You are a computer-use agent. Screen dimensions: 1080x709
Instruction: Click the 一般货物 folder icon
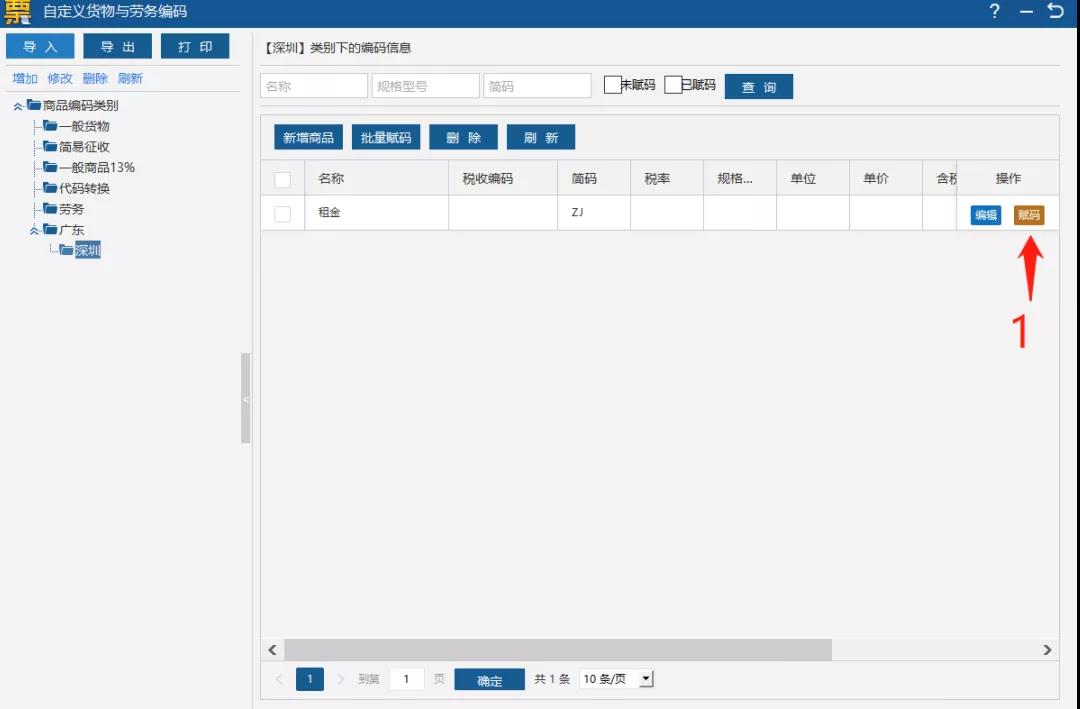(50, 125)
